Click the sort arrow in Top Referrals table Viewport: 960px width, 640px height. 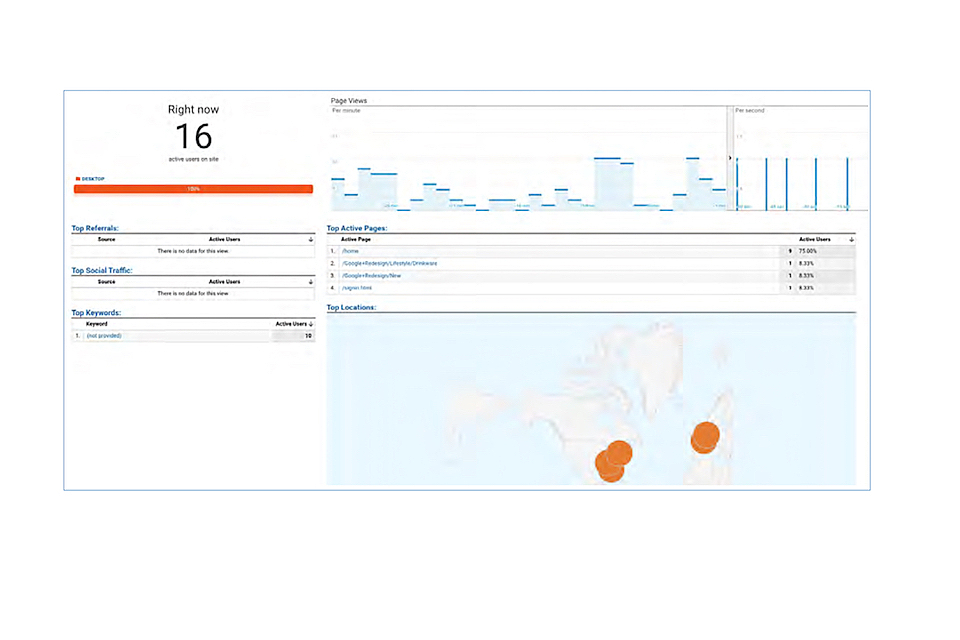311,240
